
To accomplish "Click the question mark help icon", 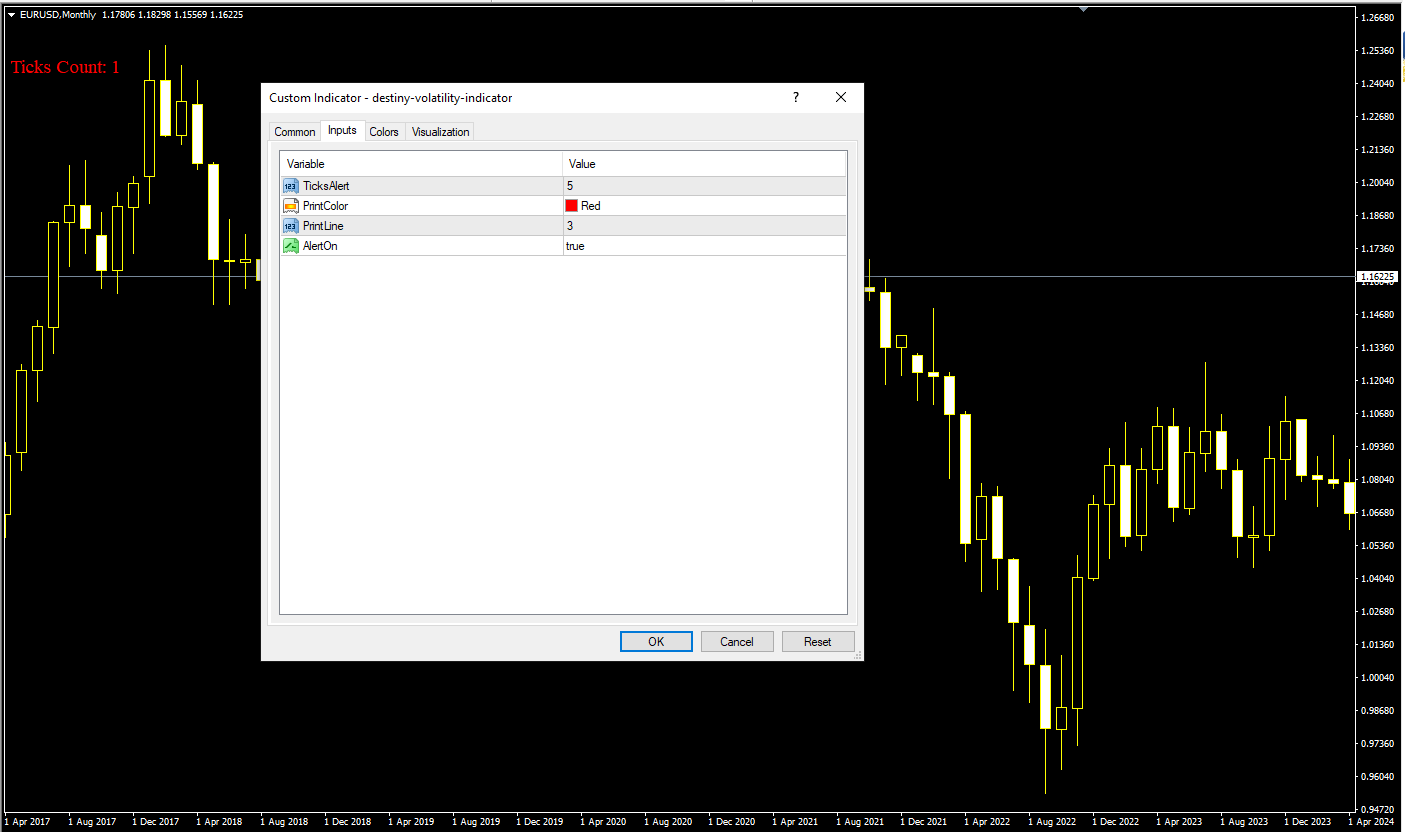I will [796, 97].
